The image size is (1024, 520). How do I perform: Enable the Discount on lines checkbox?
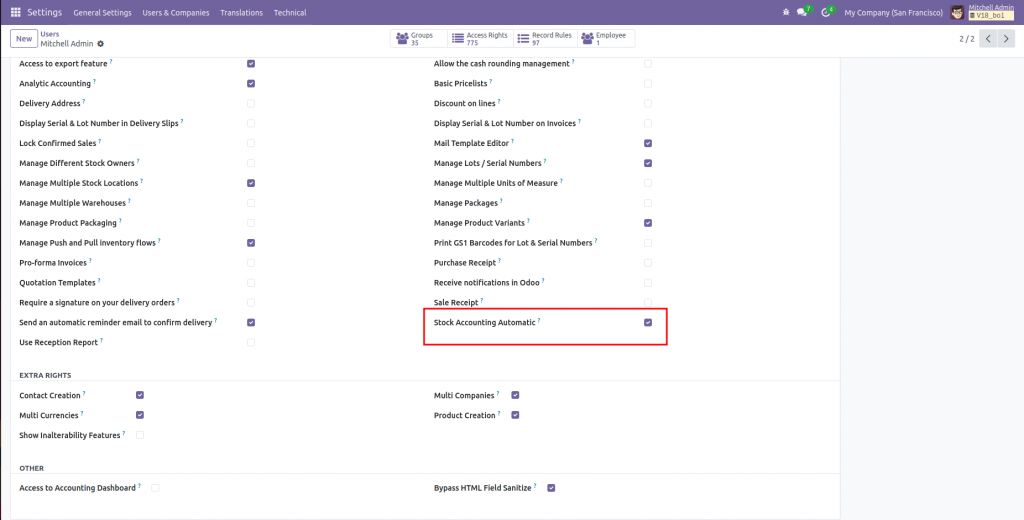click(x=648, y=103)
